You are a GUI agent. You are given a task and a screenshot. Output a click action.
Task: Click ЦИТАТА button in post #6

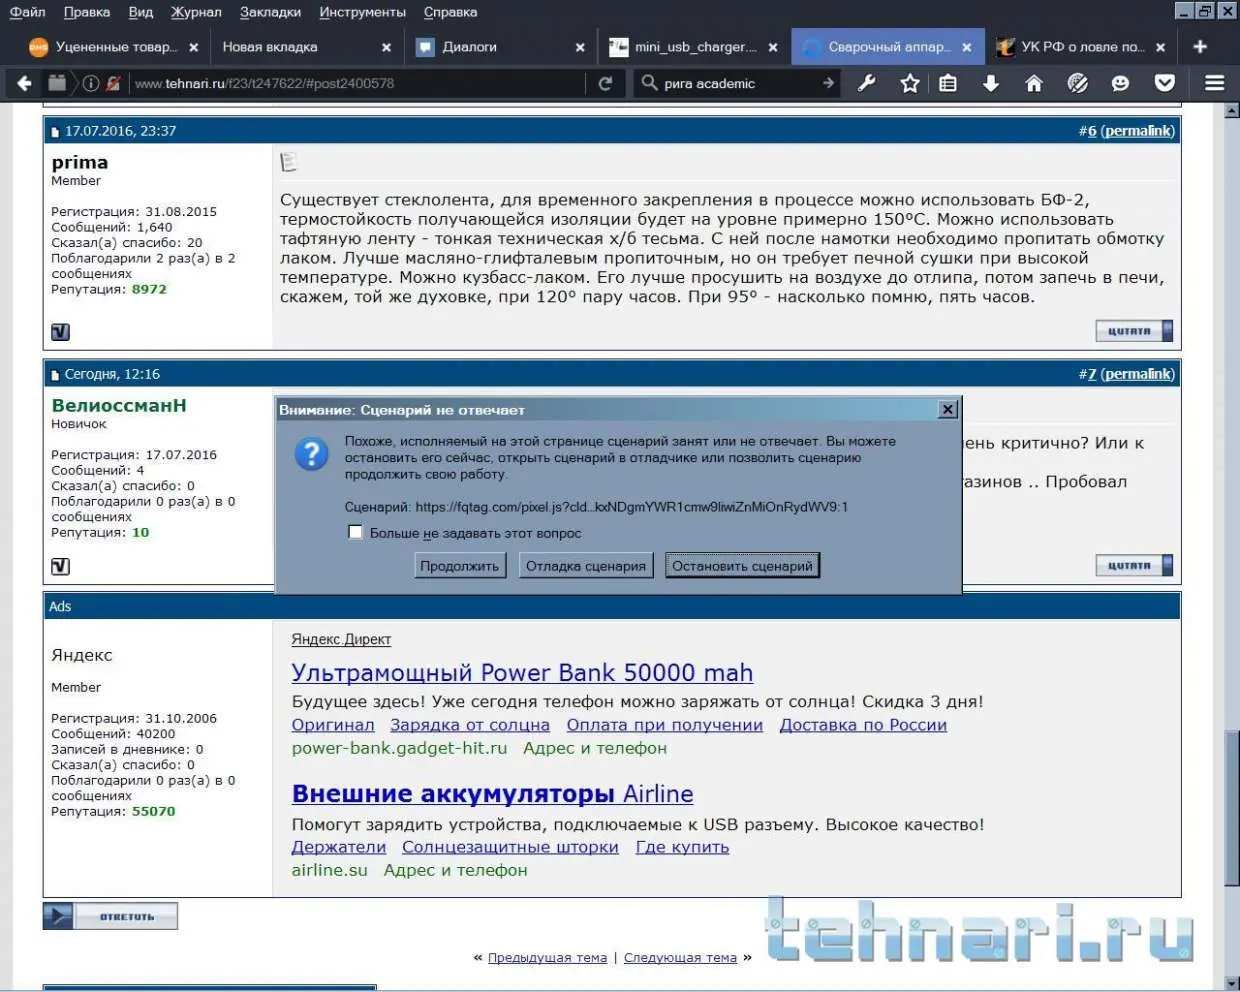[x=1134, y=331]
